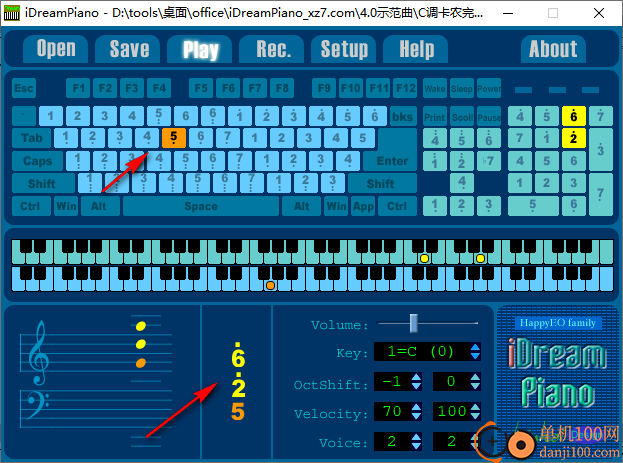
Task: Click the yellow 2 numpad key
Action: pos(573,138)
